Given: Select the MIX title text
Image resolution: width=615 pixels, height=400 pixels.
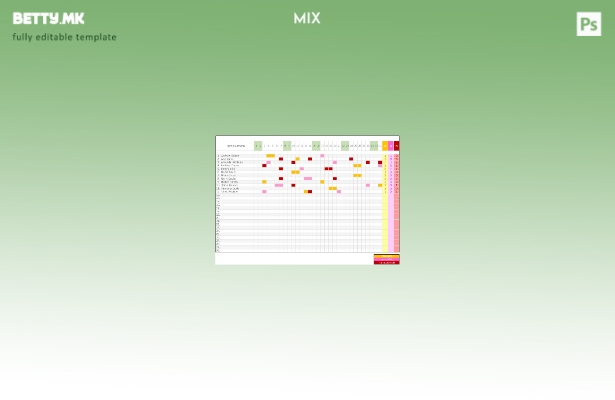Looking at the screenshot, I should (x=307, y=18).
